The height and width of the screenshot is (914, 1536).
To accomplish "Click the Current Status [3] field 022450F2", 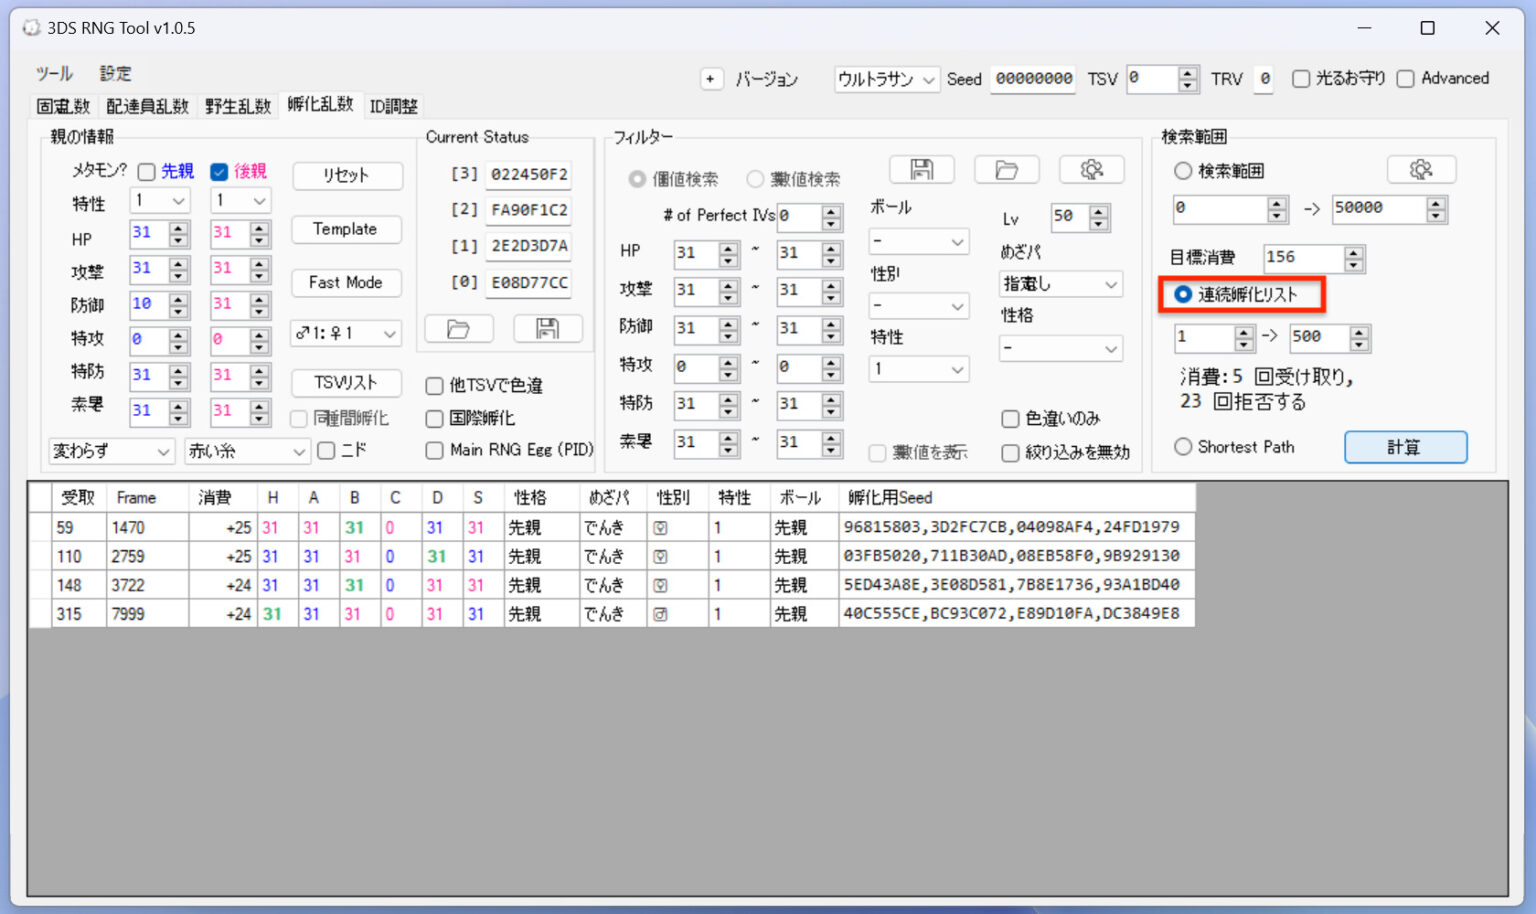I will pyautogui.click(x=528, y=175).
